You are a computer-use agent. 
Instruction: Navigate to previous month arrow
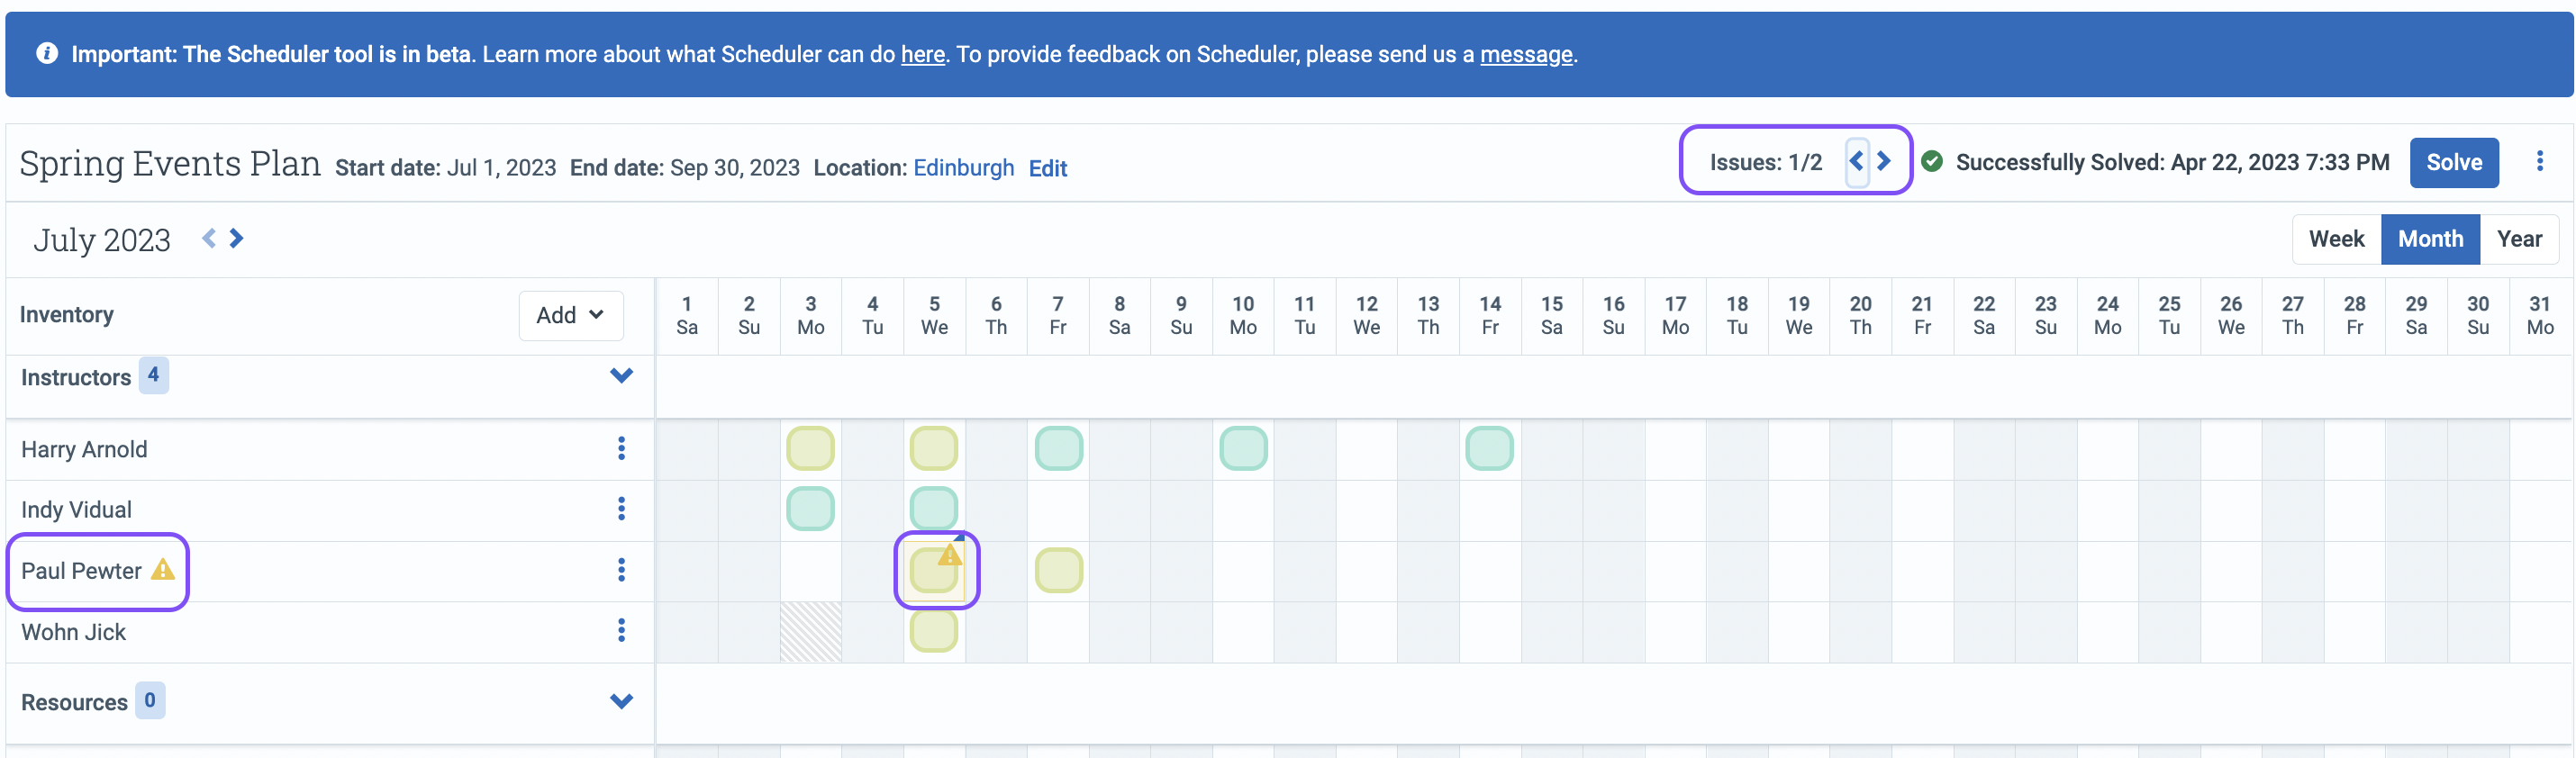point(209,238)
